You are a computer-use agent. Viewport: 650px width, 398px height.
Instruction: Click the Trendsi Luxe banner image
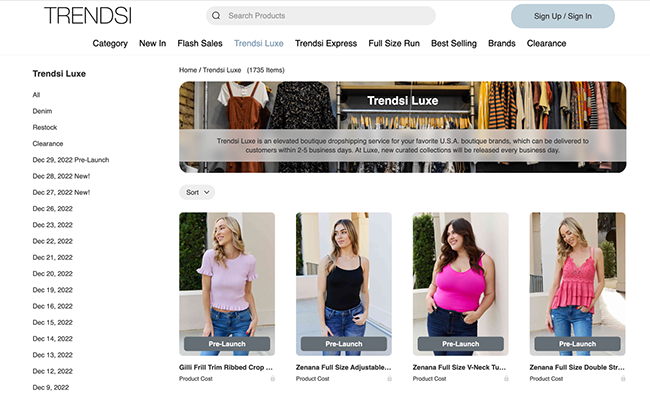click(403, 127)
